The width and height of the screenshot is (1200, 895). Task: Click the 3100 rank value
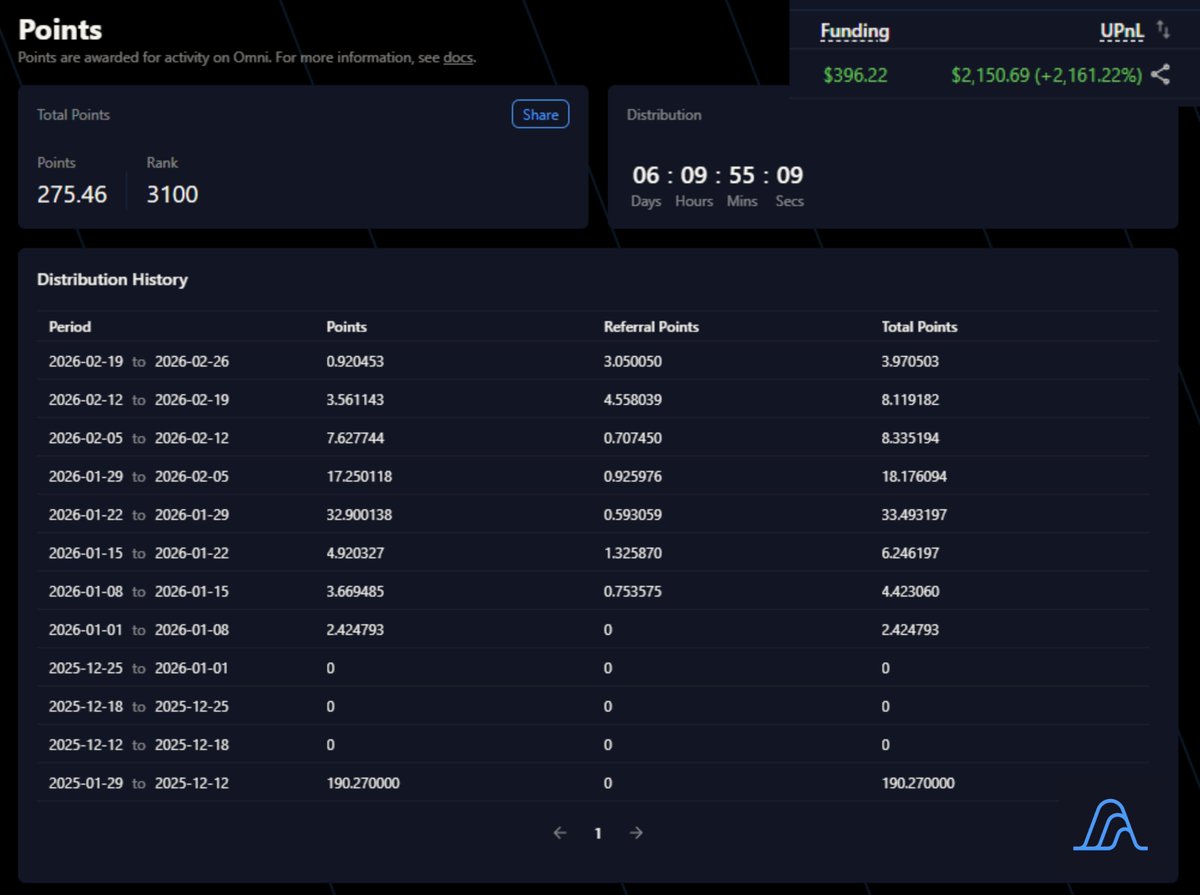(x=173, y=194)
